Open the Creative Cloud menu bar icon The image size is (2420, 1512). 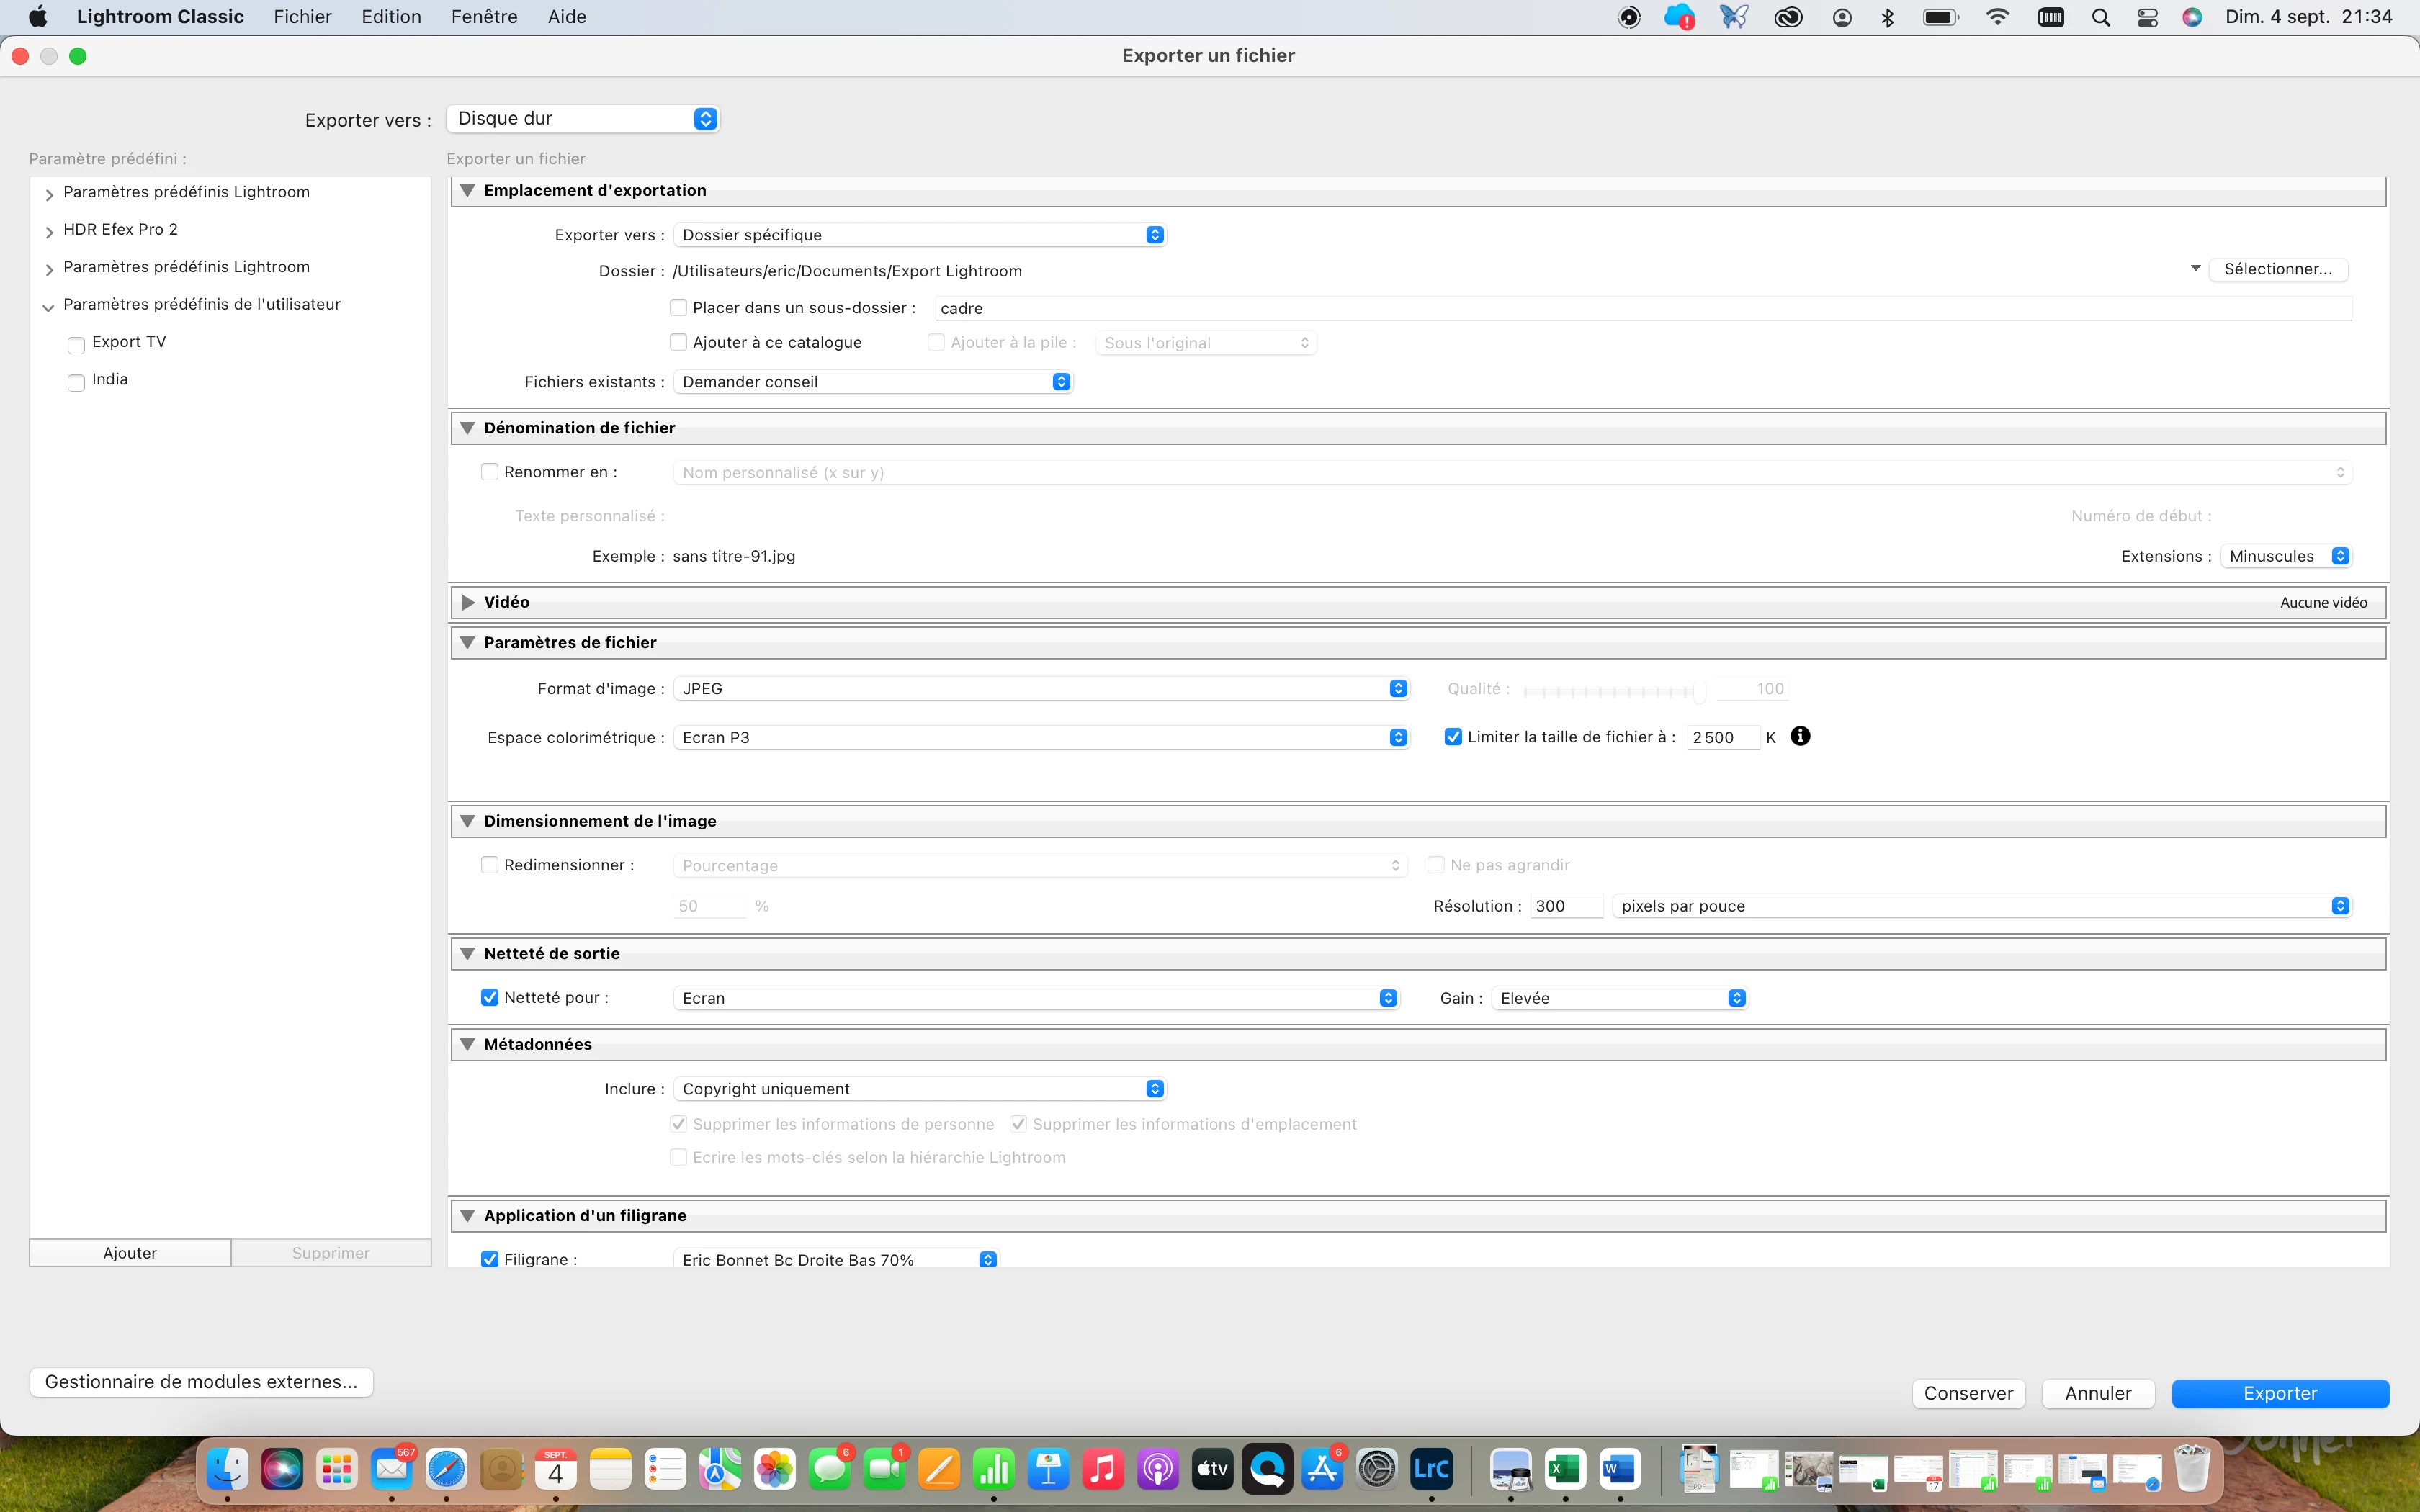click(x=1788, y=17)
